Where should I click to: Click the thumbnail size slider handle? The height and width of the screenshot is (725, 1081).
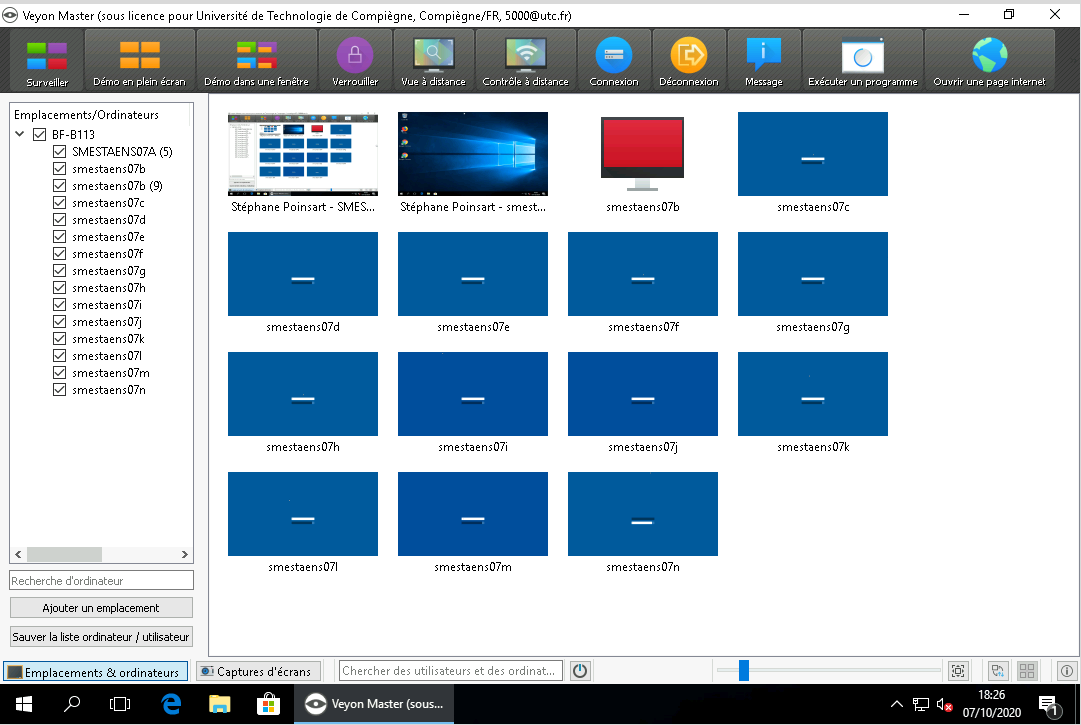tap(743, 670)
